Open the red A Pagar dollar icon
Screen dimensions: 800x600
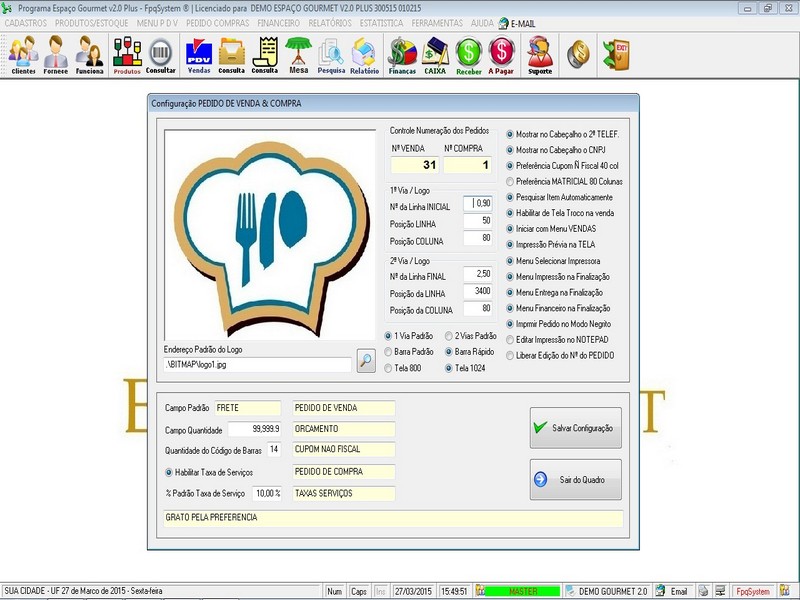501,55
